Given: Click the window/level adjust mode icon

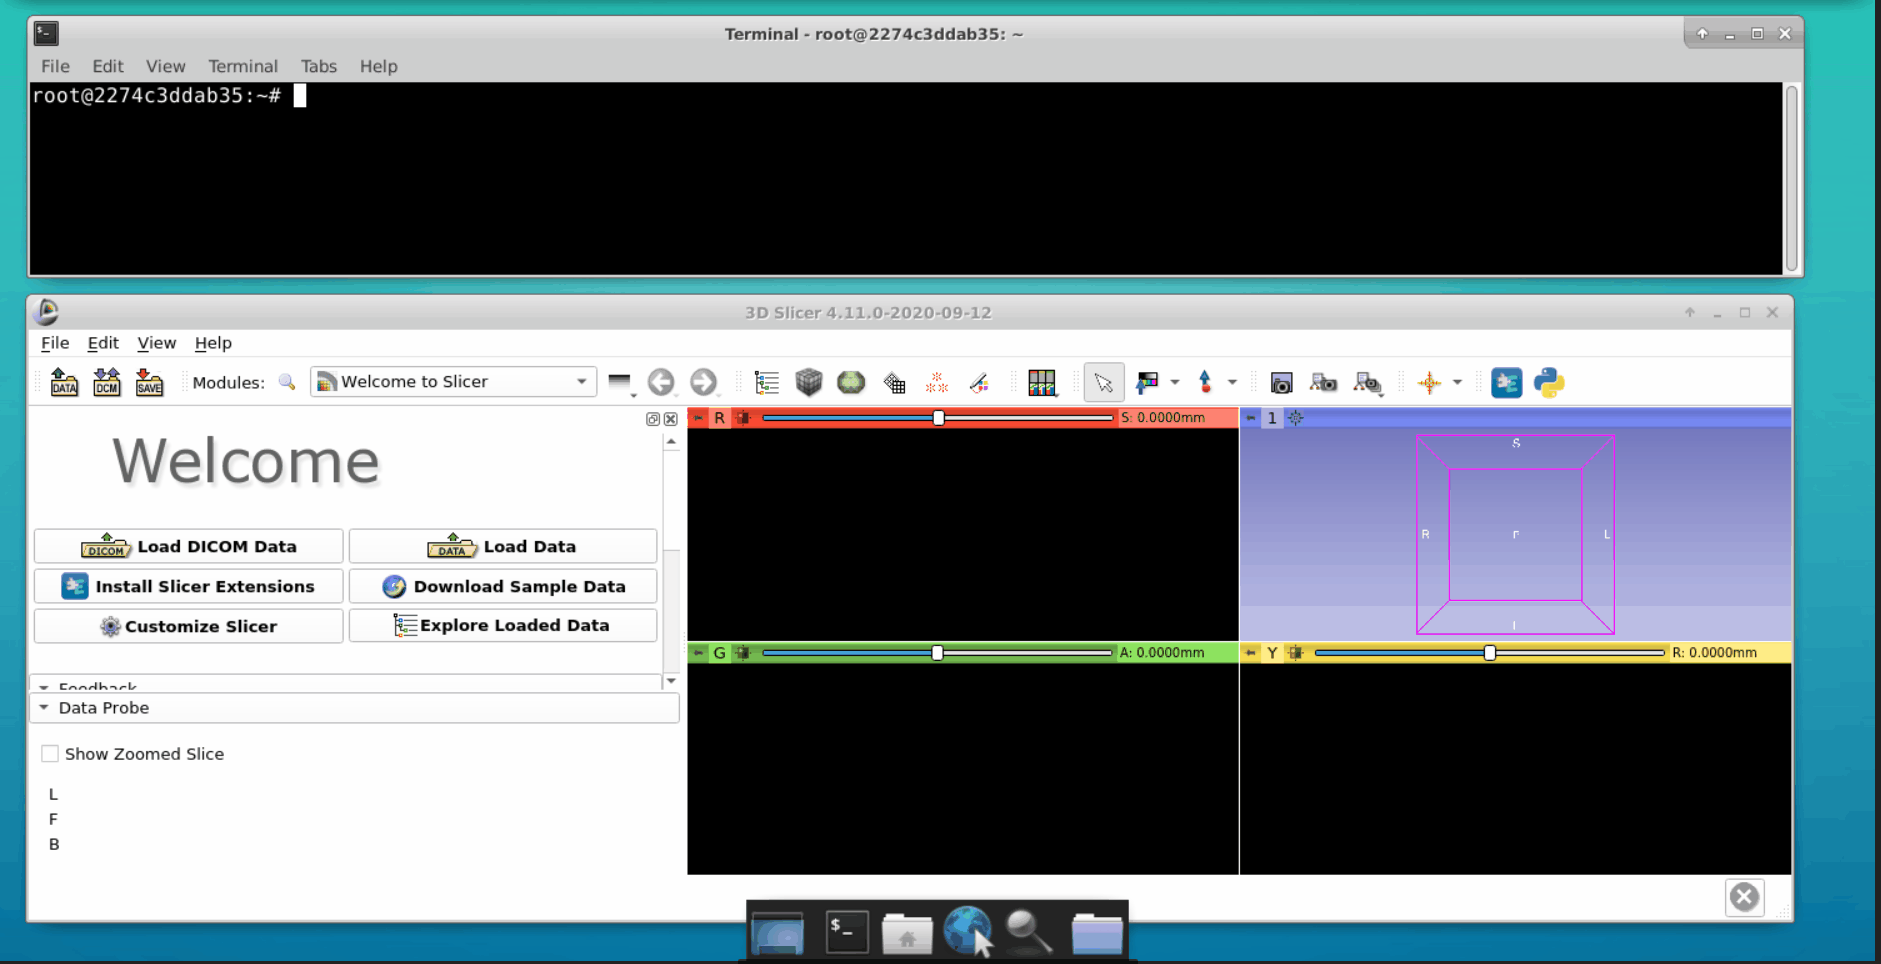Looking at the screenshot, I should (x=1147, y=382).
